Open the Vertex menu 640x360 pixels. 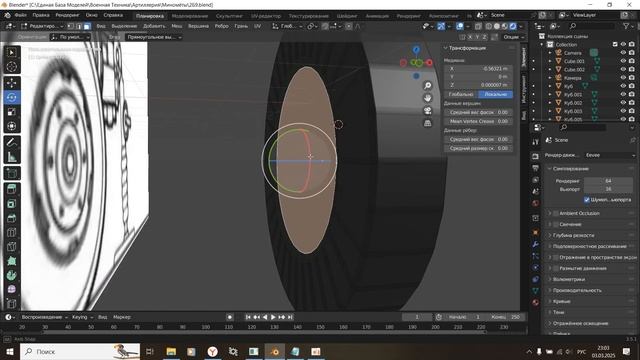coord(198,26)
